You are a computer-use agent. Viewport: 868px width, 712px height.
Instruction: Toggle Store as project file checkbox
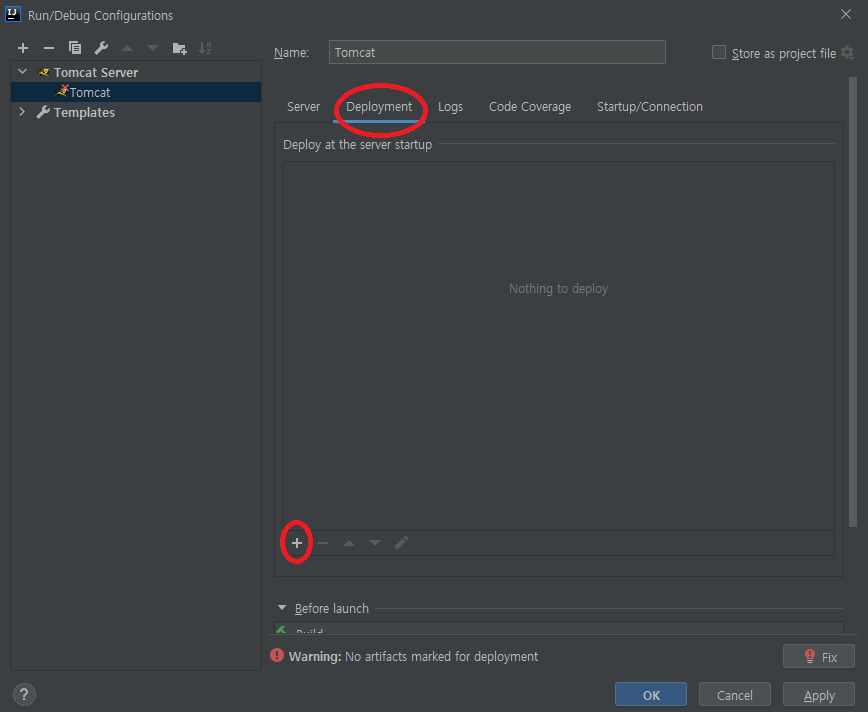(x=719, y=52)
